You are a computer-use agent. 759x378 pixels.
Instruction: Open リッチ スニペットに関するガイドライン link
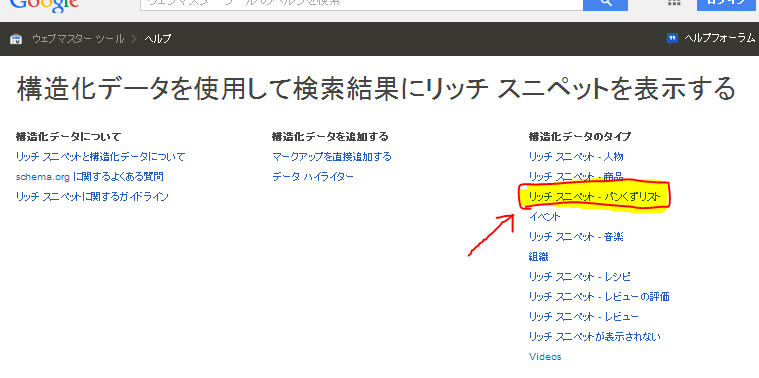coord(92,197)
